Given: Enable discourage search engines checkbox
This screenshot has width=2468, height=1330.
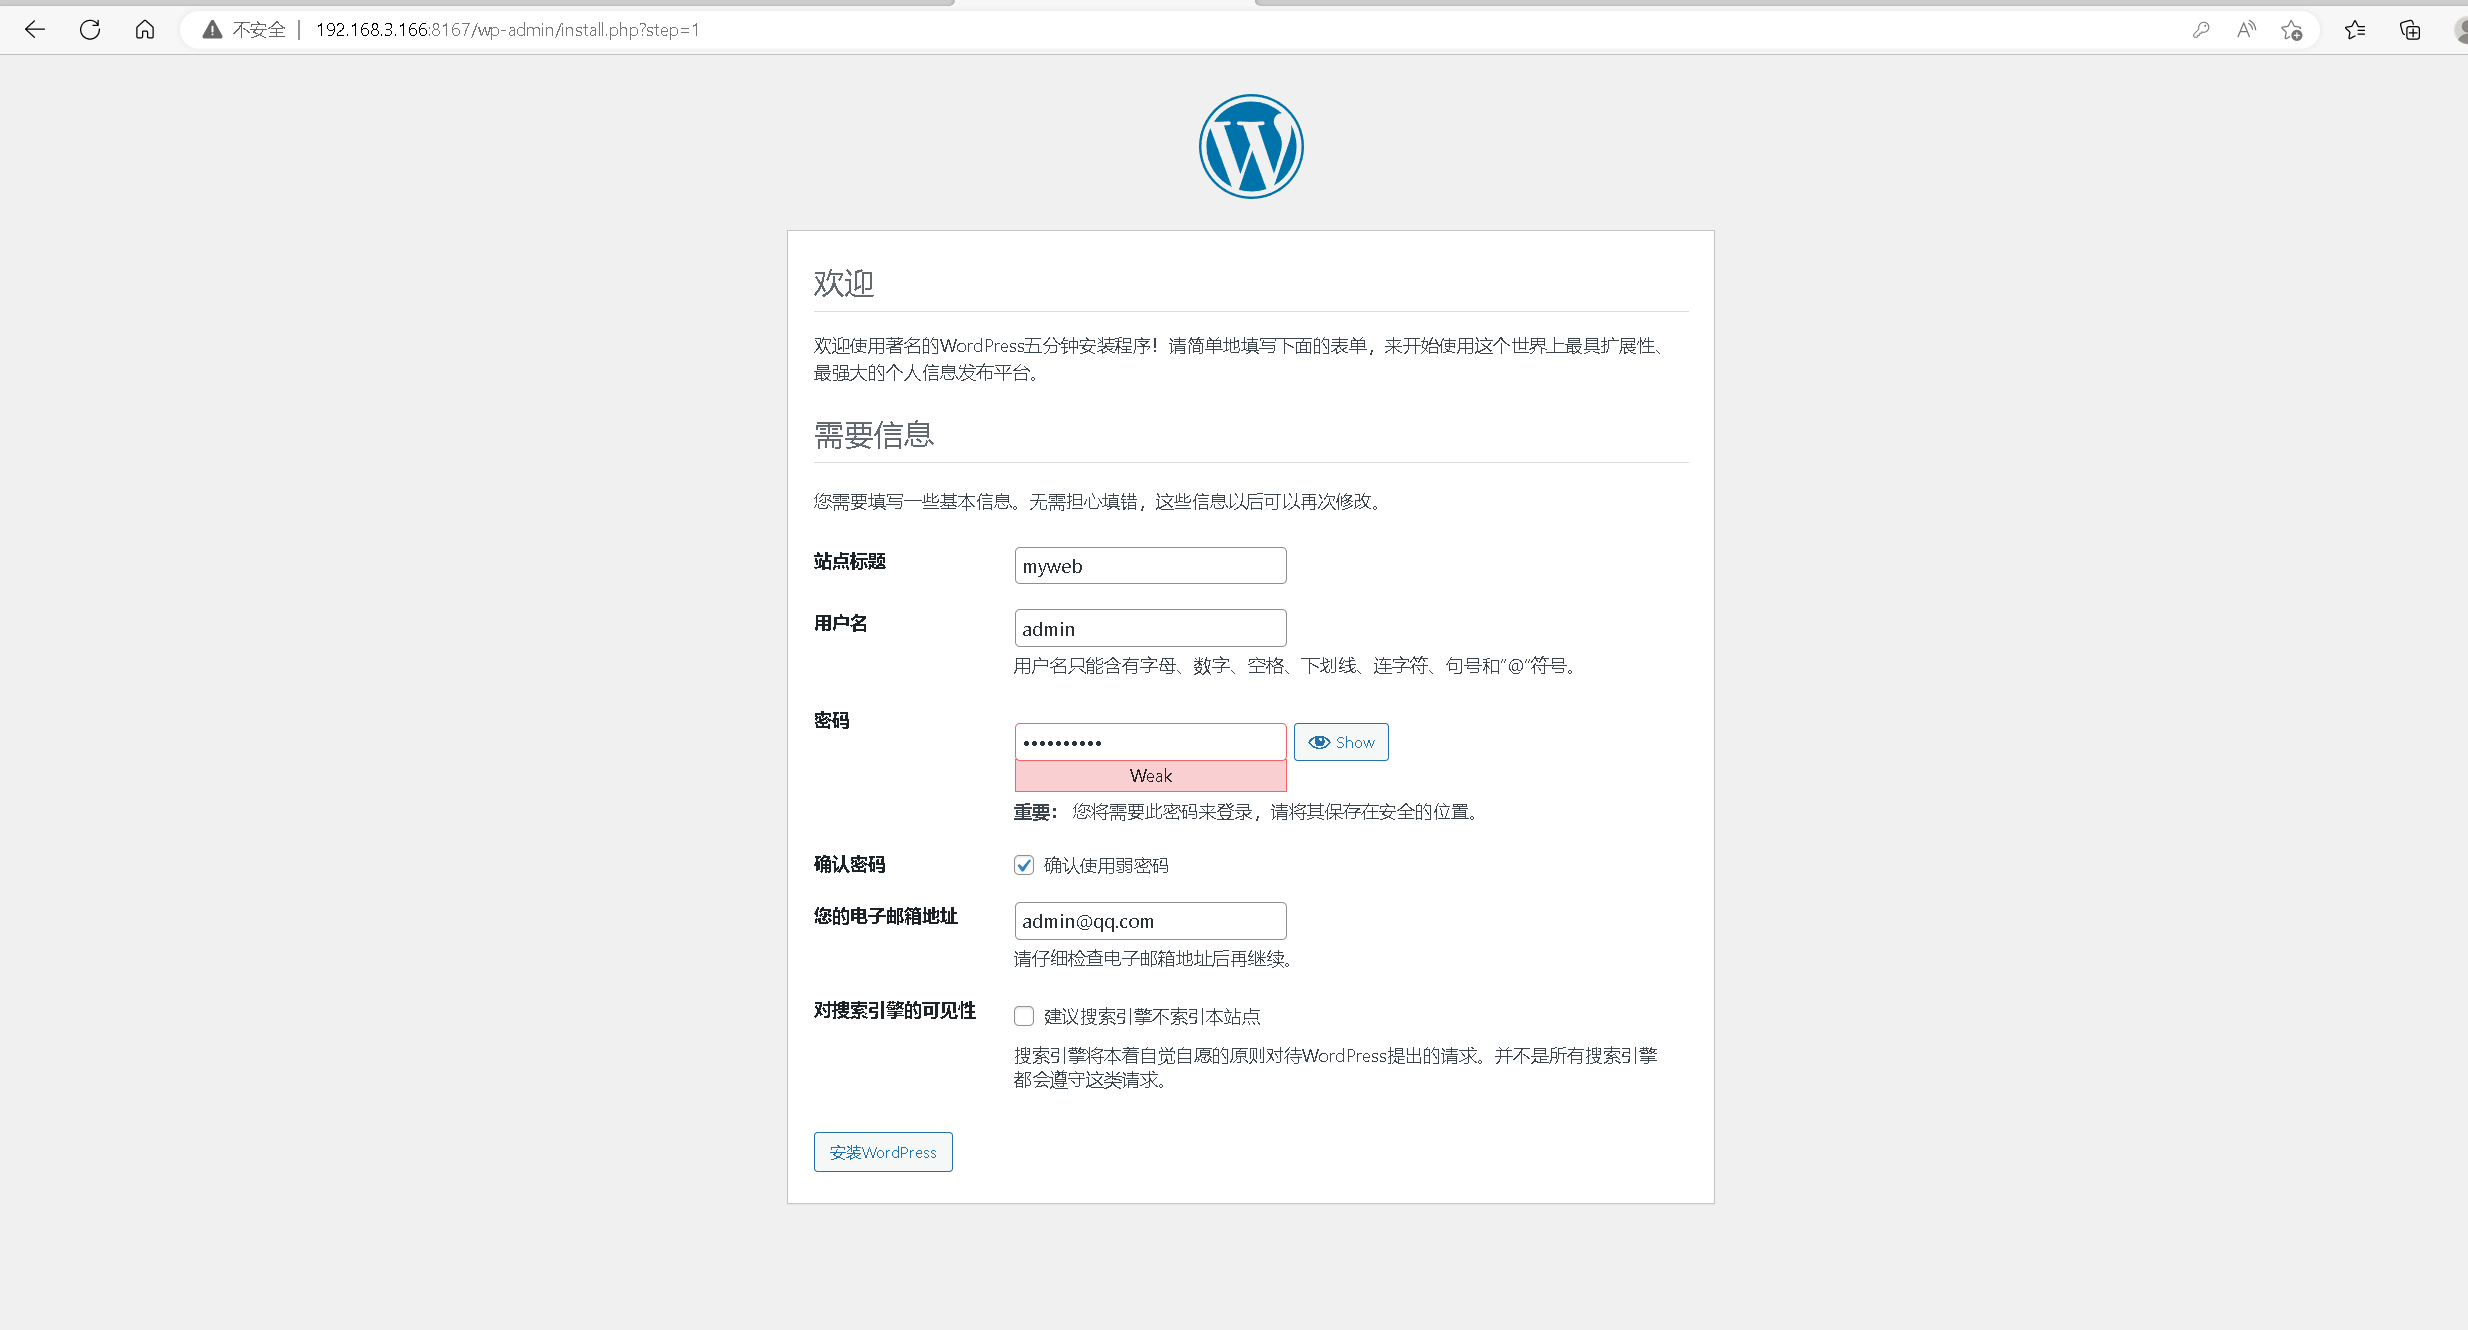Looking at the screenshot, I should [x=1024, y=1016].
